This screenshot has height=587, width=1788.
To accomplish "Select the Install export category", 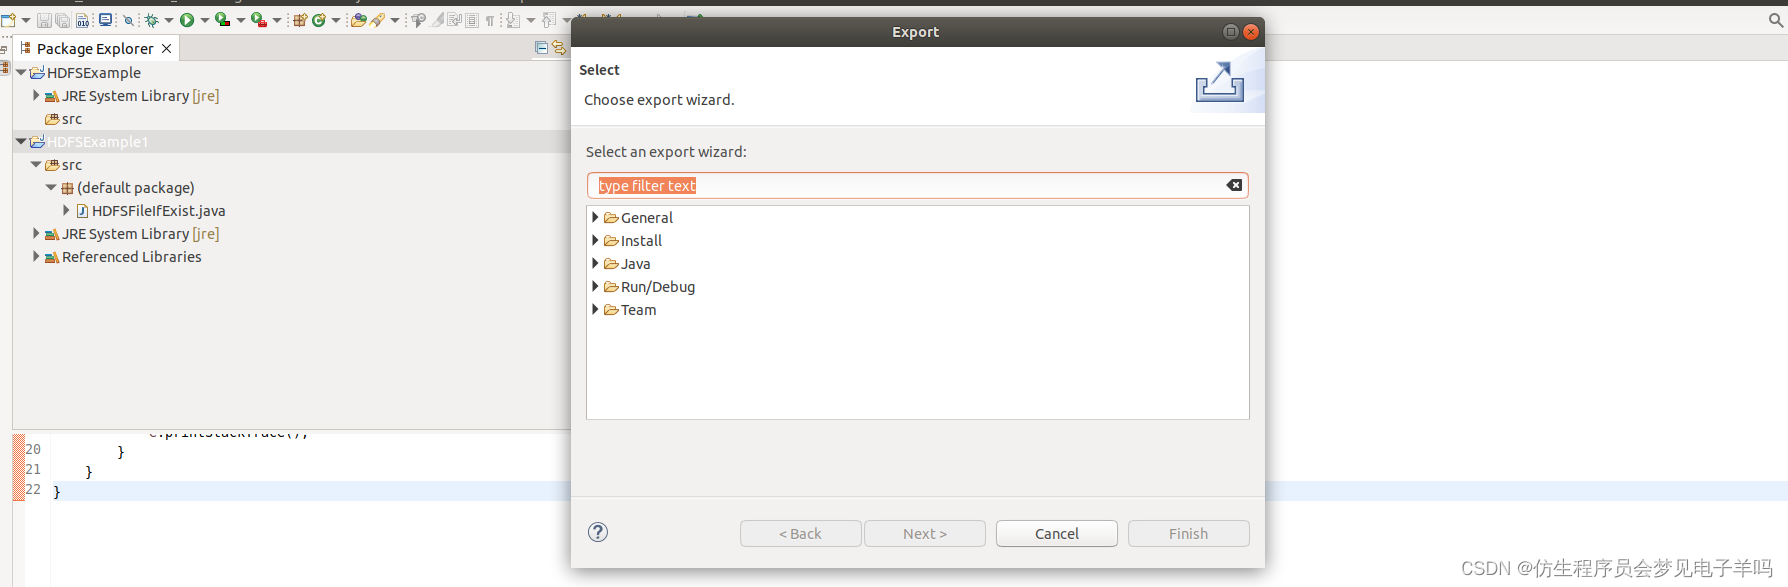I will [641, 241].
